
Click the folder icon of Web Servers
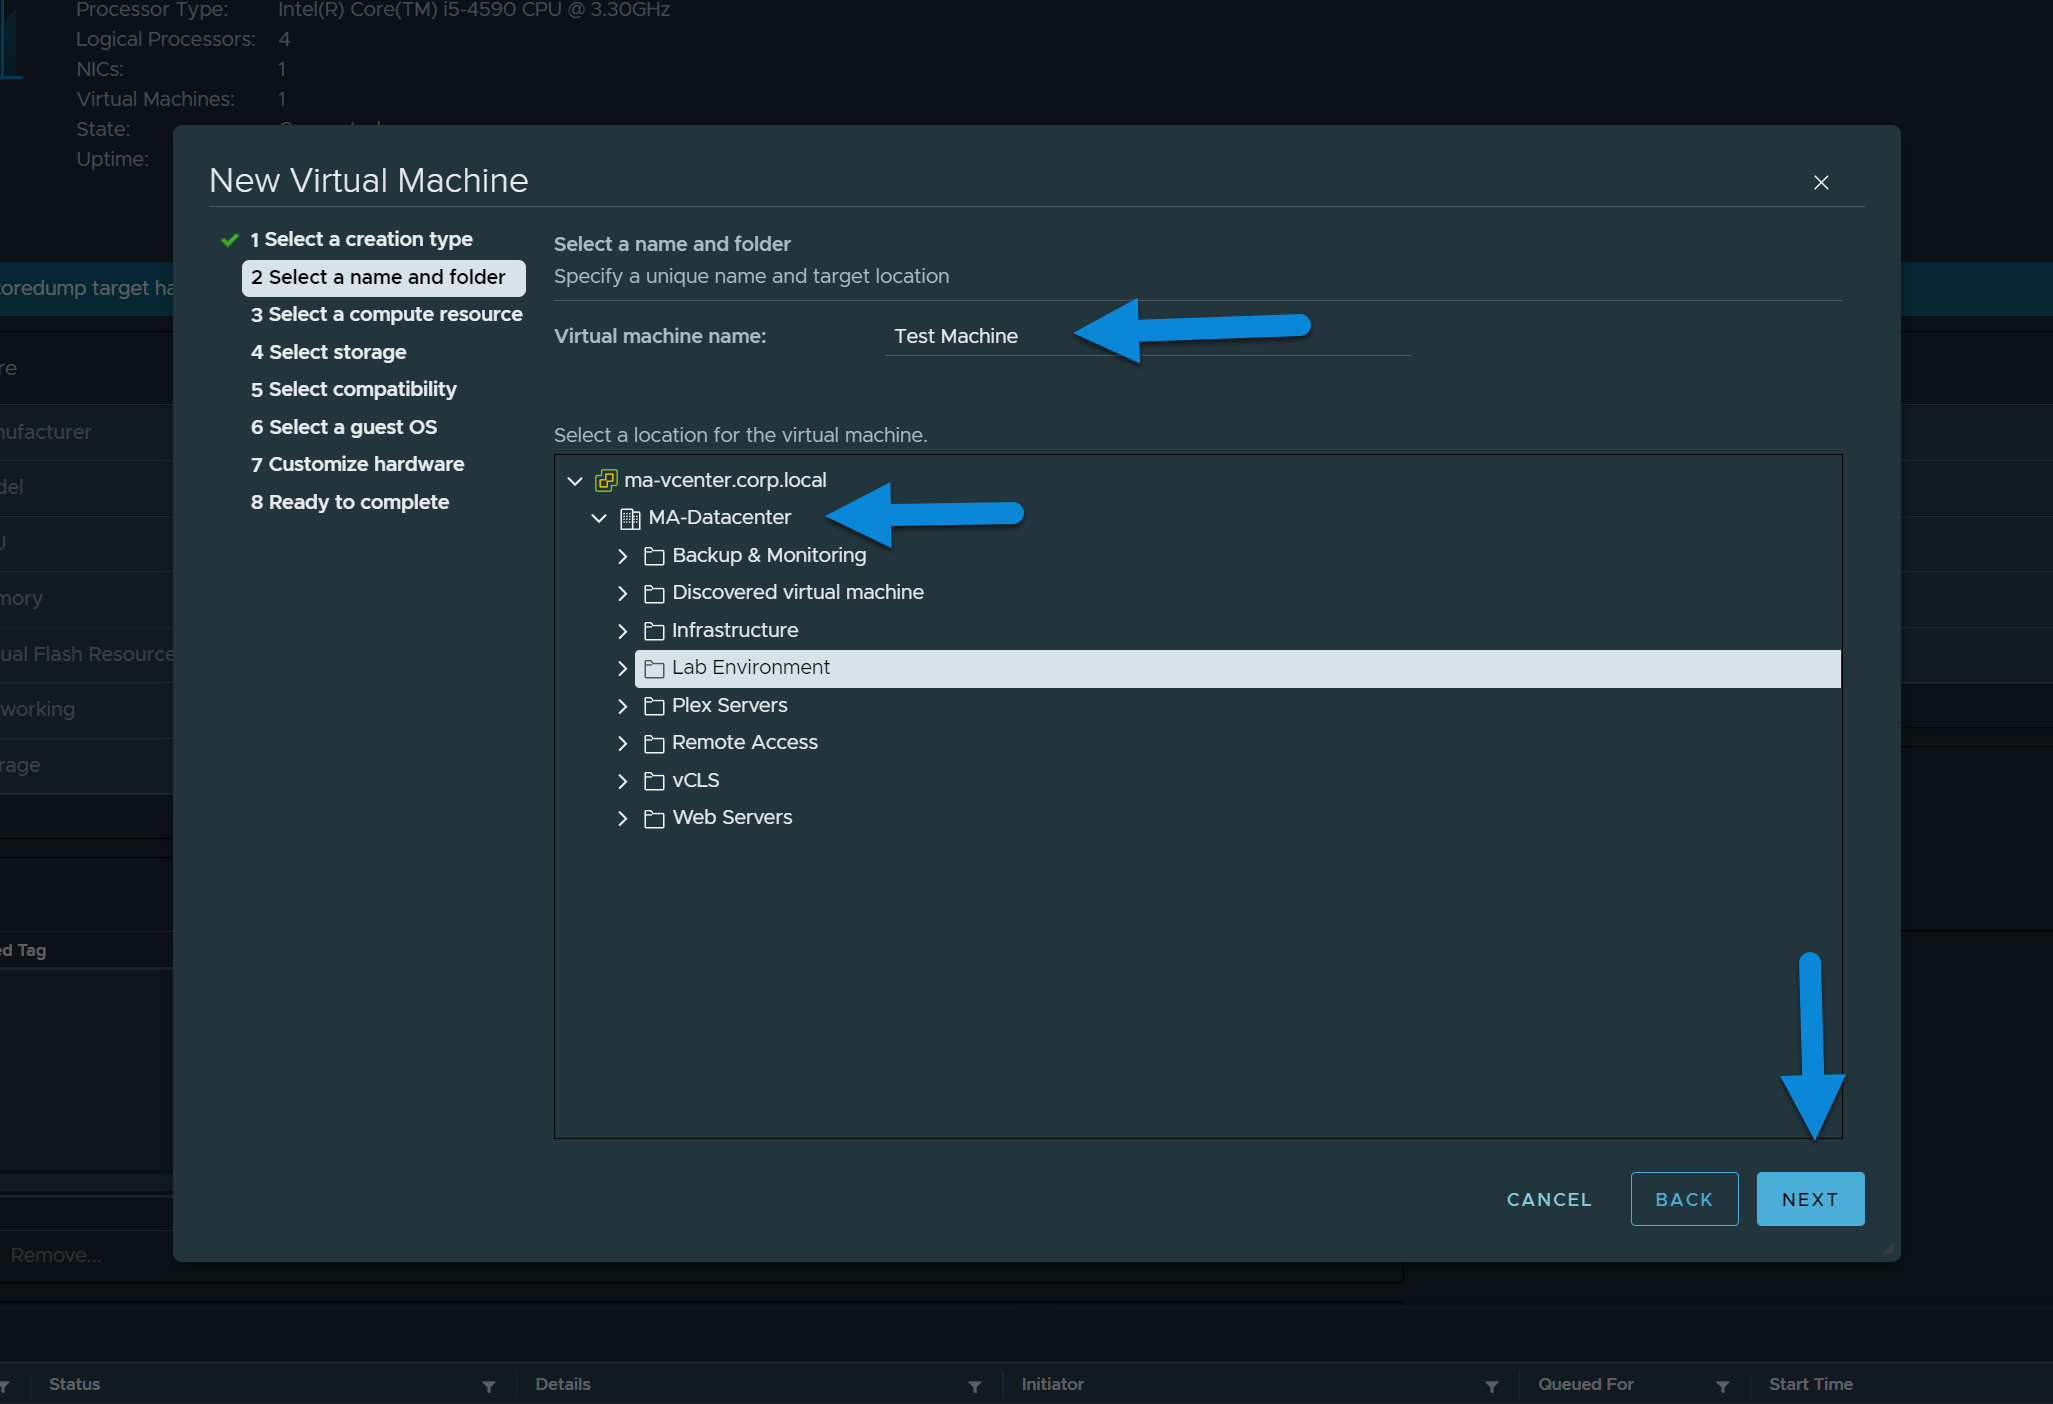click(654, 819)
